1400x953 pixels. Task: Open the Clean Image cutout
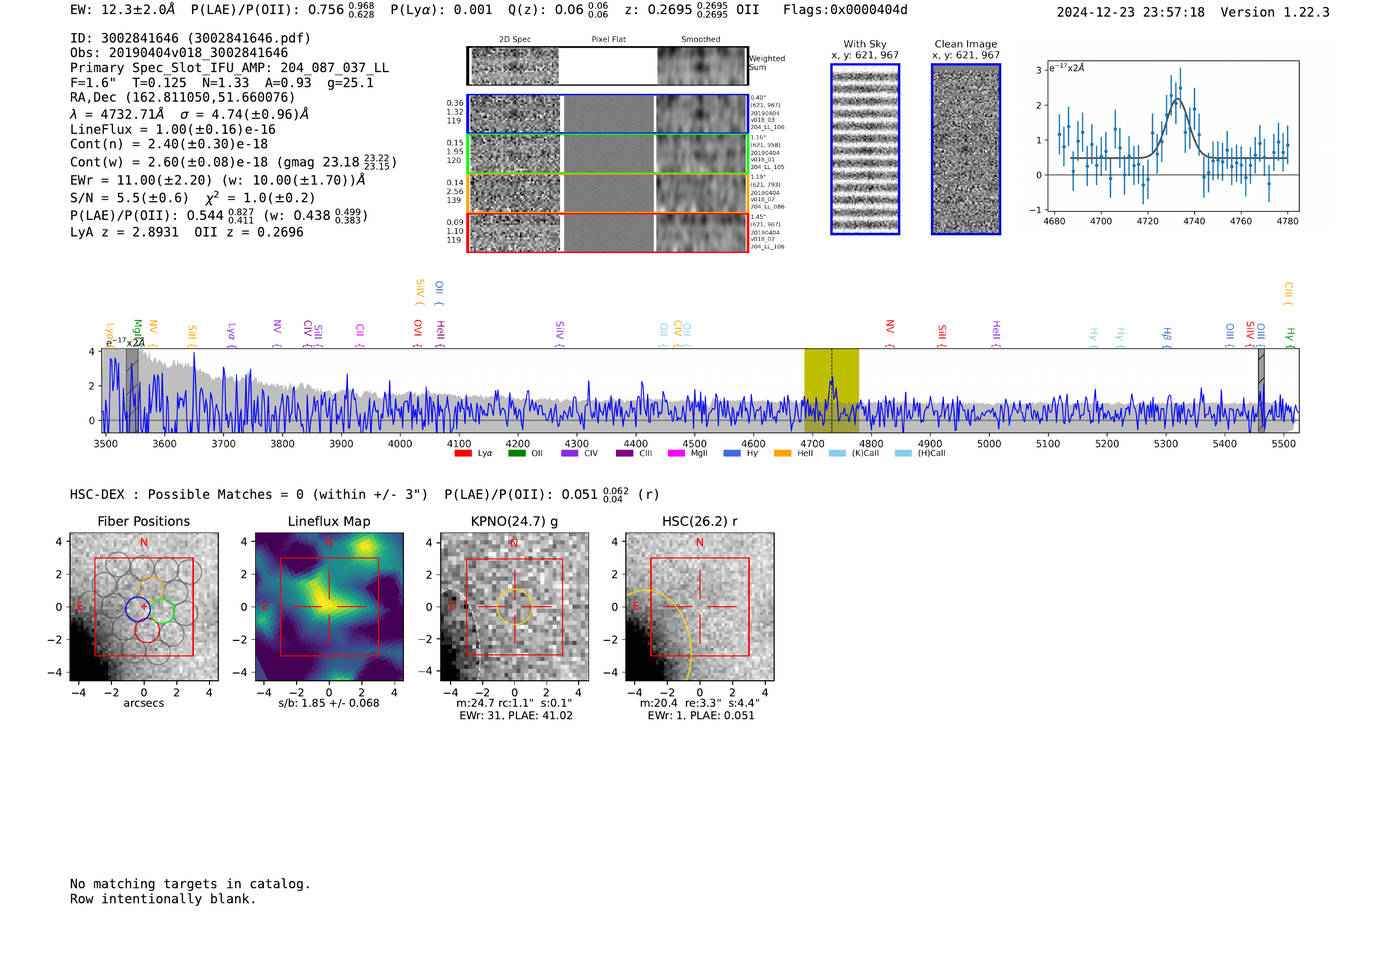[966, 149]
